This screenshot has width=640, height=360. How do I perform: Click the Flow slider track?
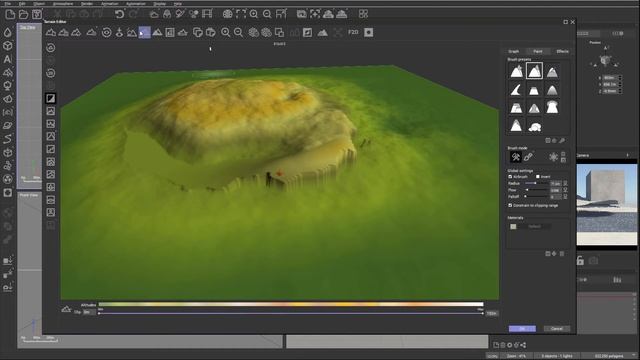coord(536,190)
